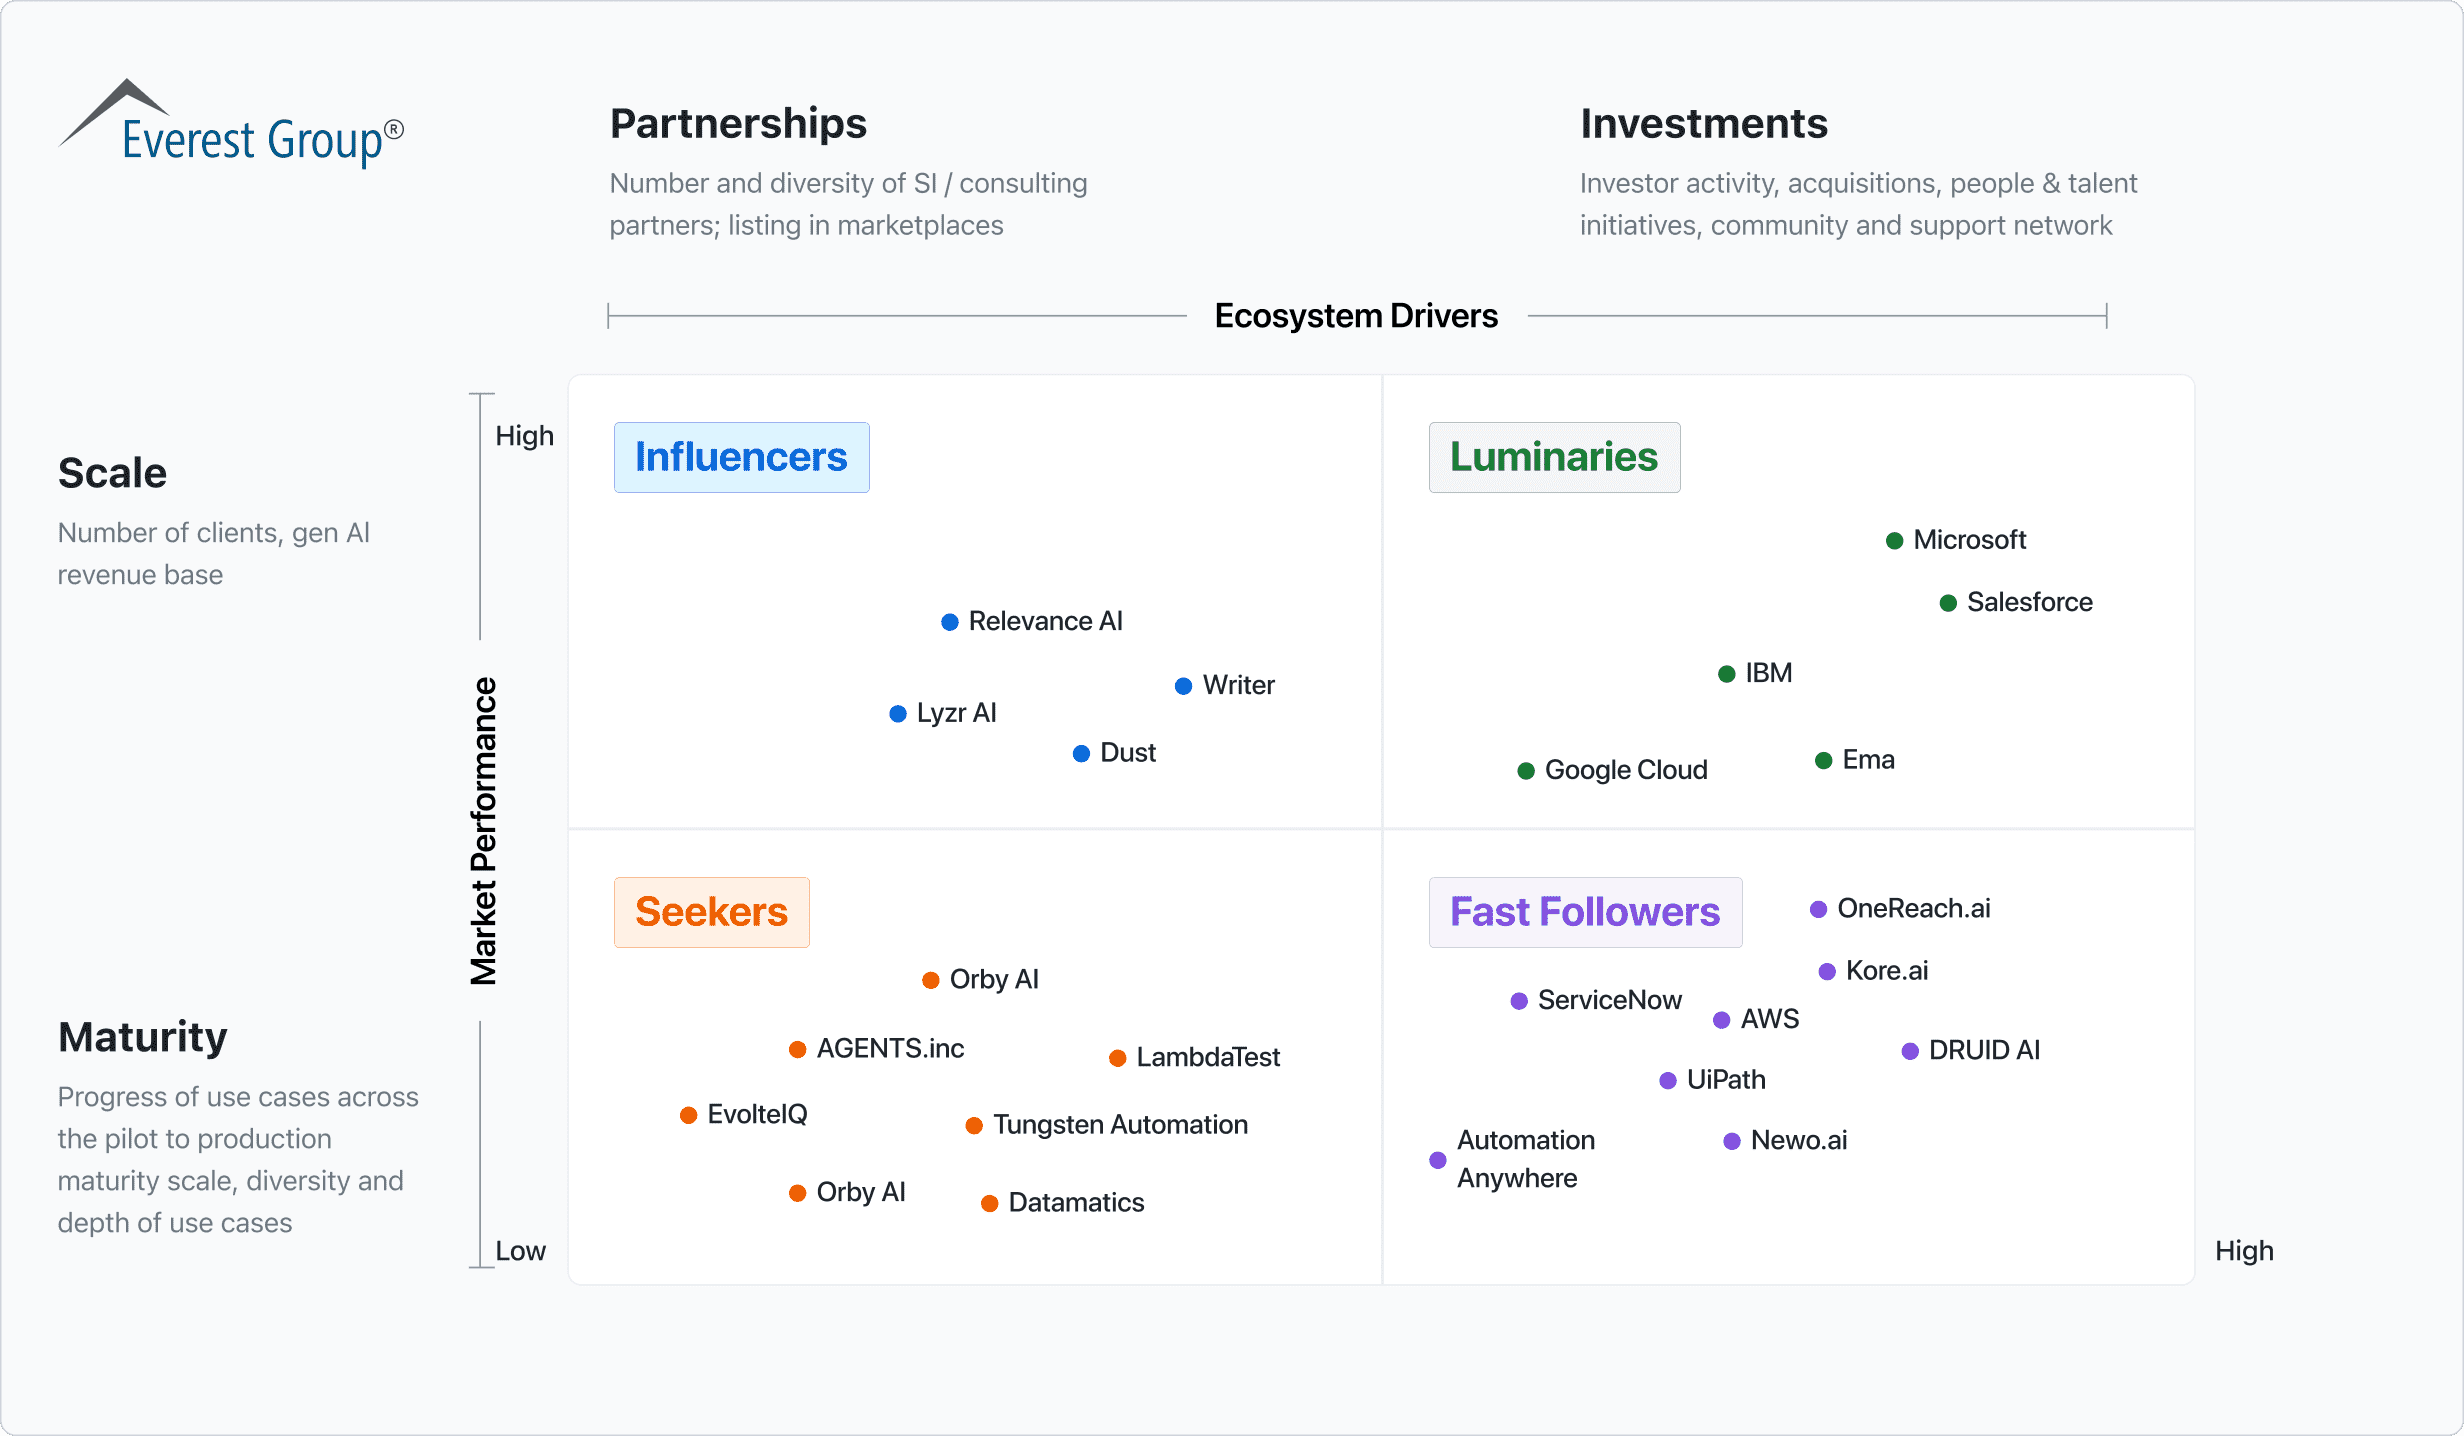Click the green dot beside Microsoft
The image size is (2464, 1436).
1894,541
